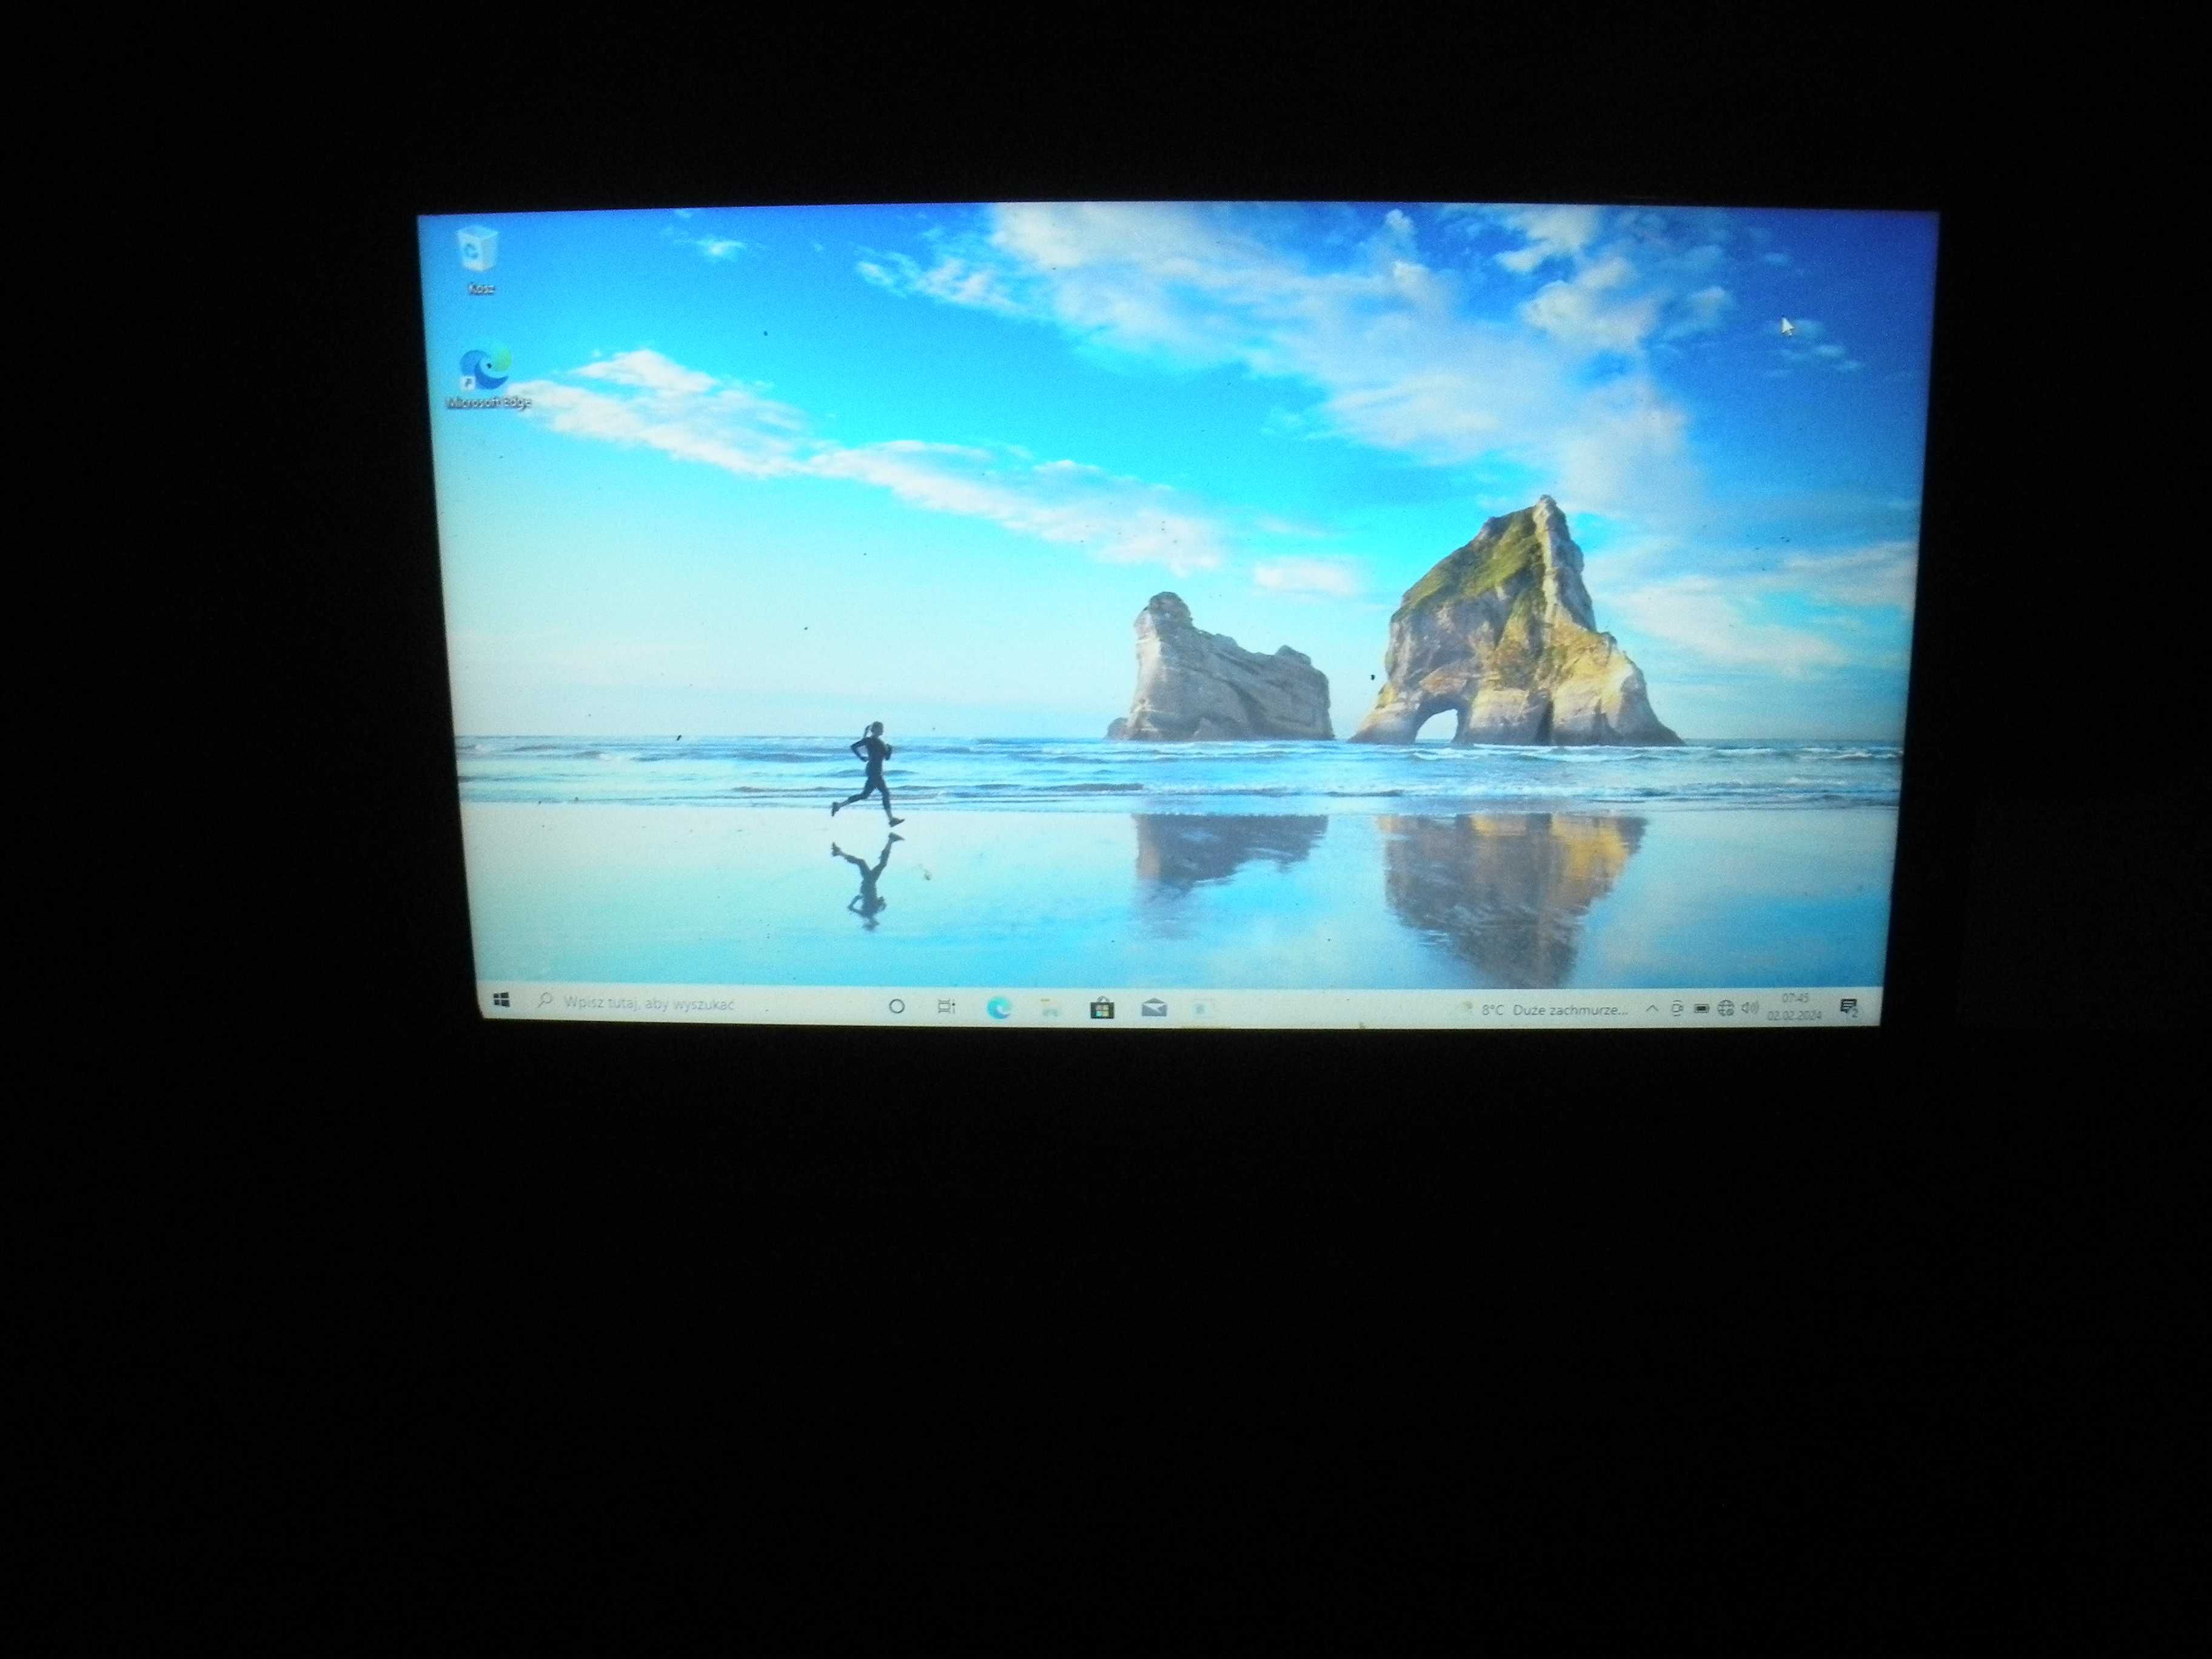Open the volume speaker icon
The image size is (2212, 1659).
tap(1749, 1008)
